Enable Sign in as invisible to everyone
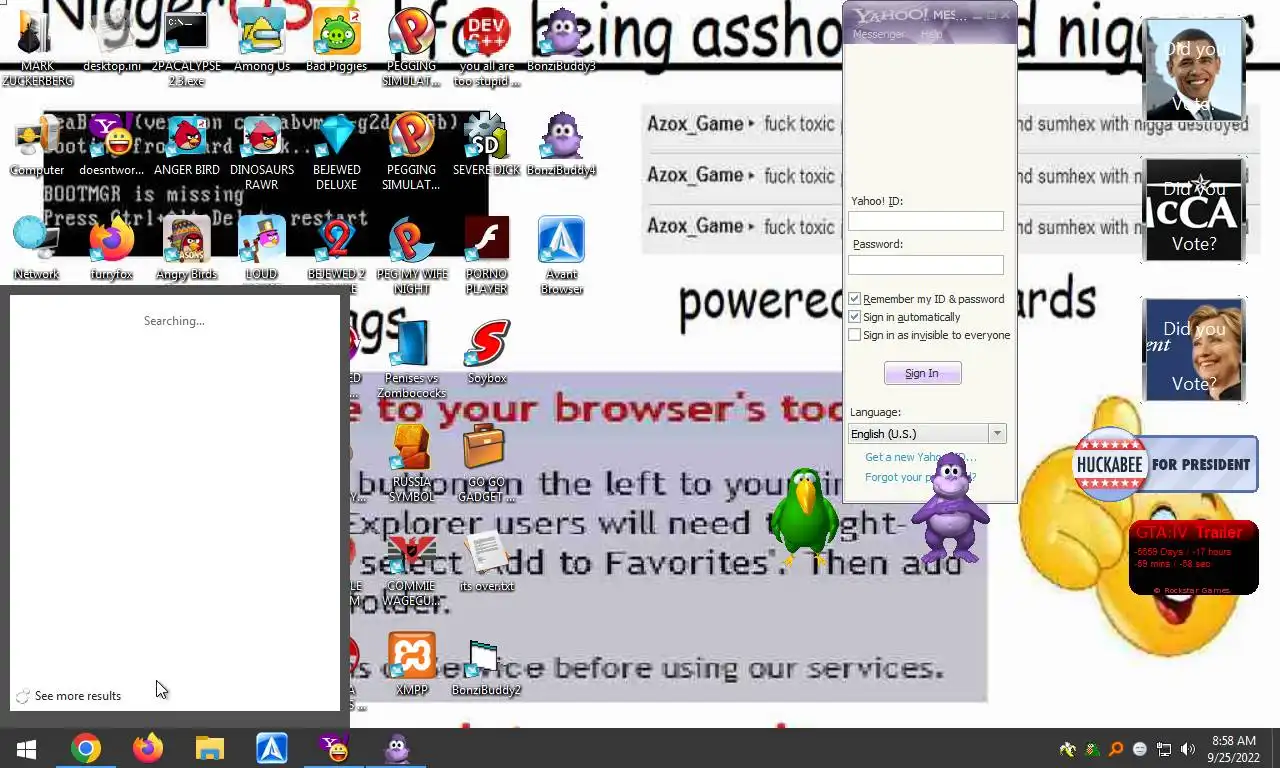 click(x=855, y=335)
